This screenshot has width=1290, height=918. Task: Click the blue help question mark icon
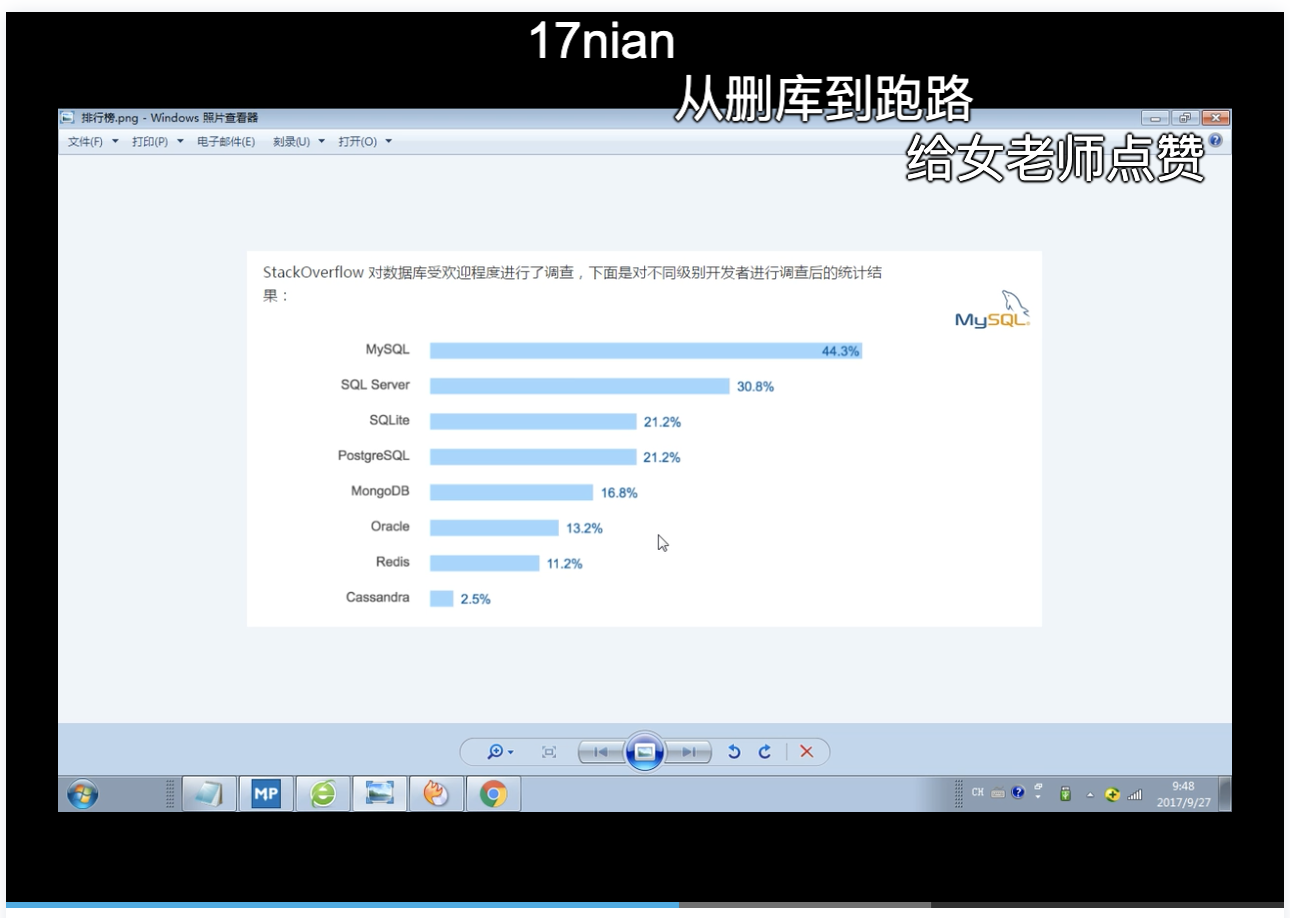tap(1215, 141)
